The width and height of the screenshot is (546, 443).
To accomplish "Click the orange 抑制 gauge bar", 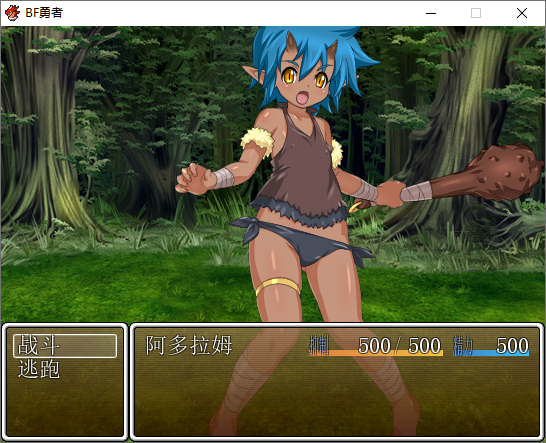I will 376,353.
